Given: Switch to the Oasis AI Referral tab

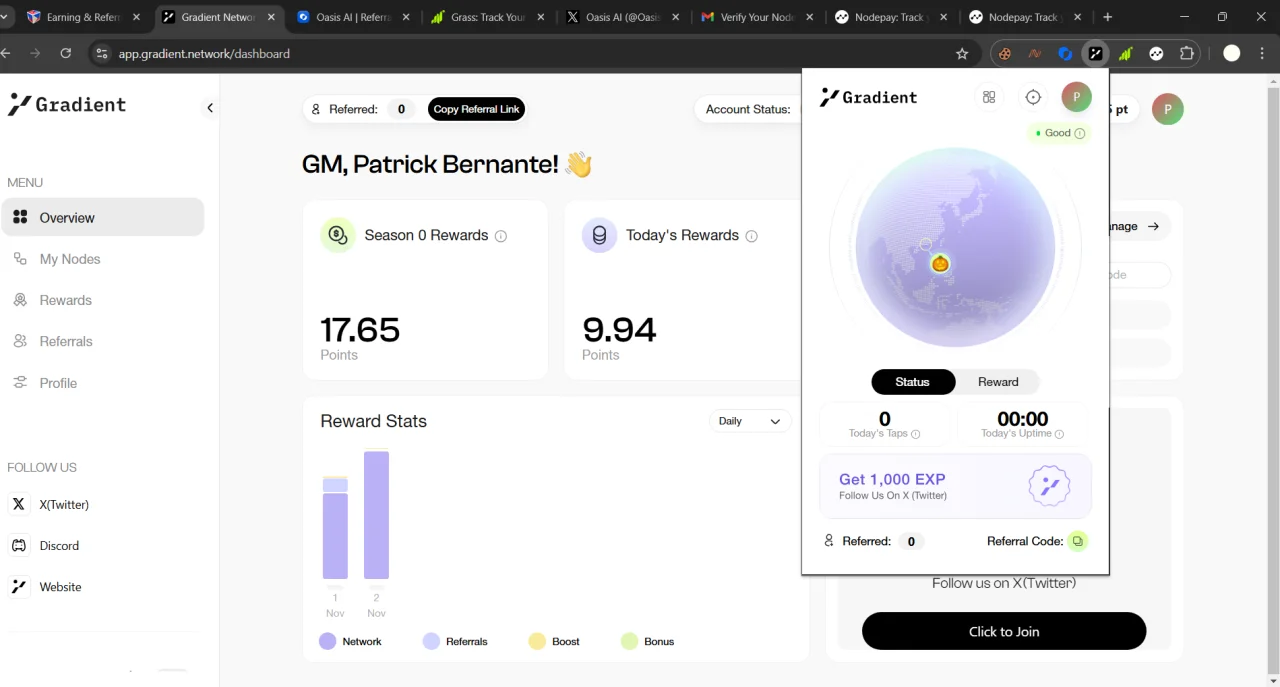Looking at the screenshot, I should pos(354,17).
